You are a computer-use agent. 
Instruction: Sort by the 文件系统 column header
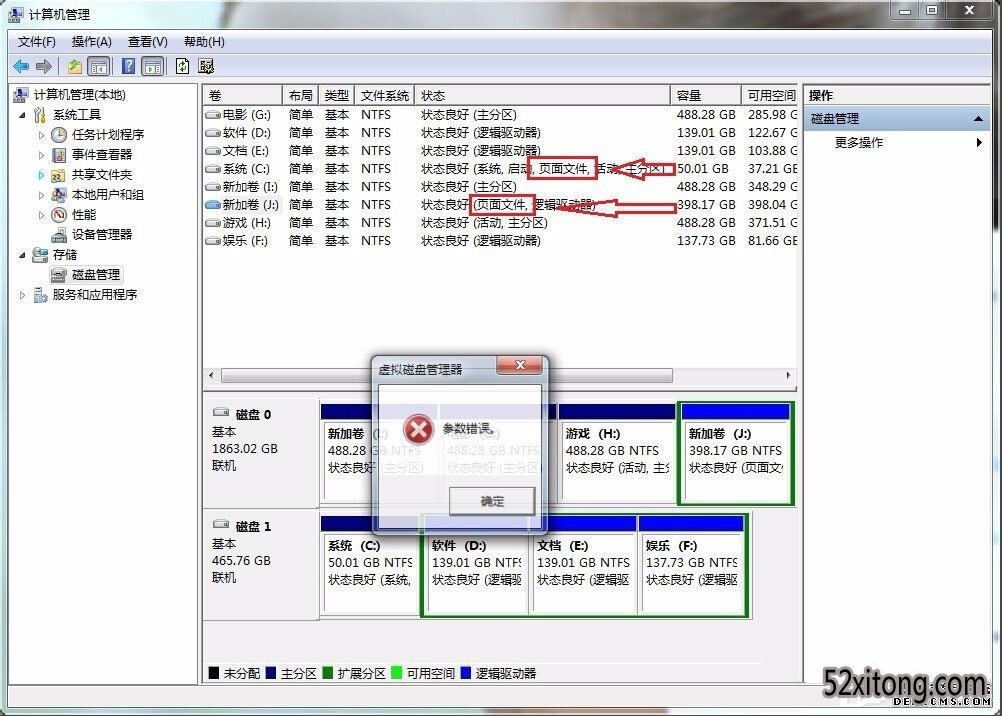pos(385,95)
